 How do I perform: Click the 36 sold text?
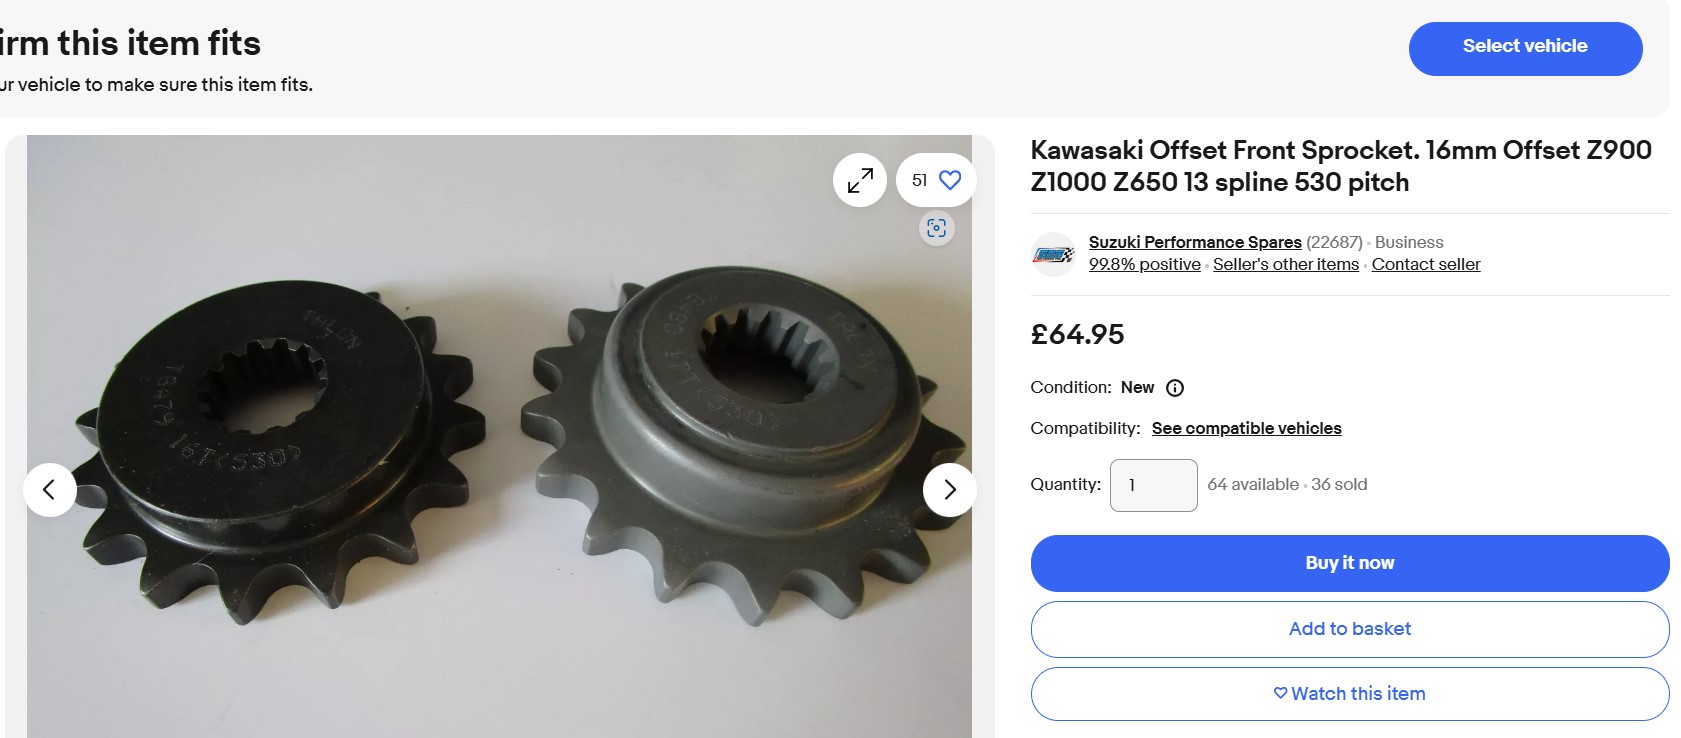click(x=1339, y=485)
